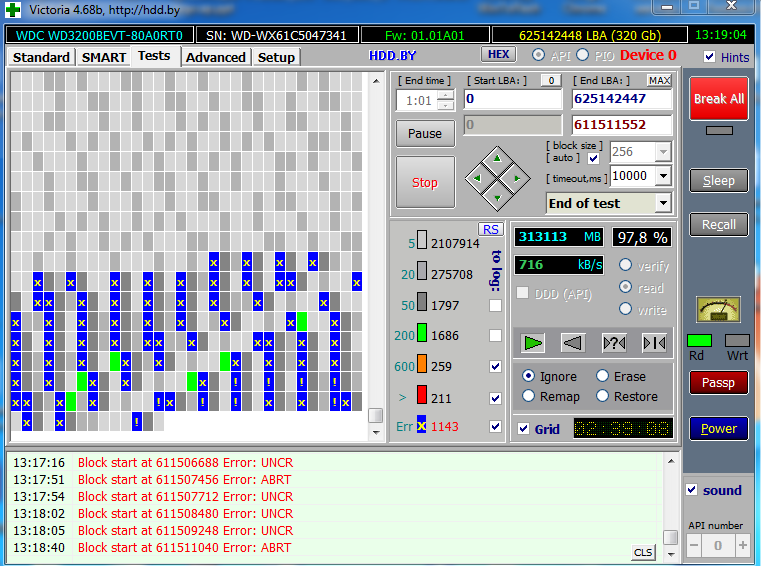Switch to the Standard tab
The image size is (761, 566).
pyautogui.click(x=41, y=57)
